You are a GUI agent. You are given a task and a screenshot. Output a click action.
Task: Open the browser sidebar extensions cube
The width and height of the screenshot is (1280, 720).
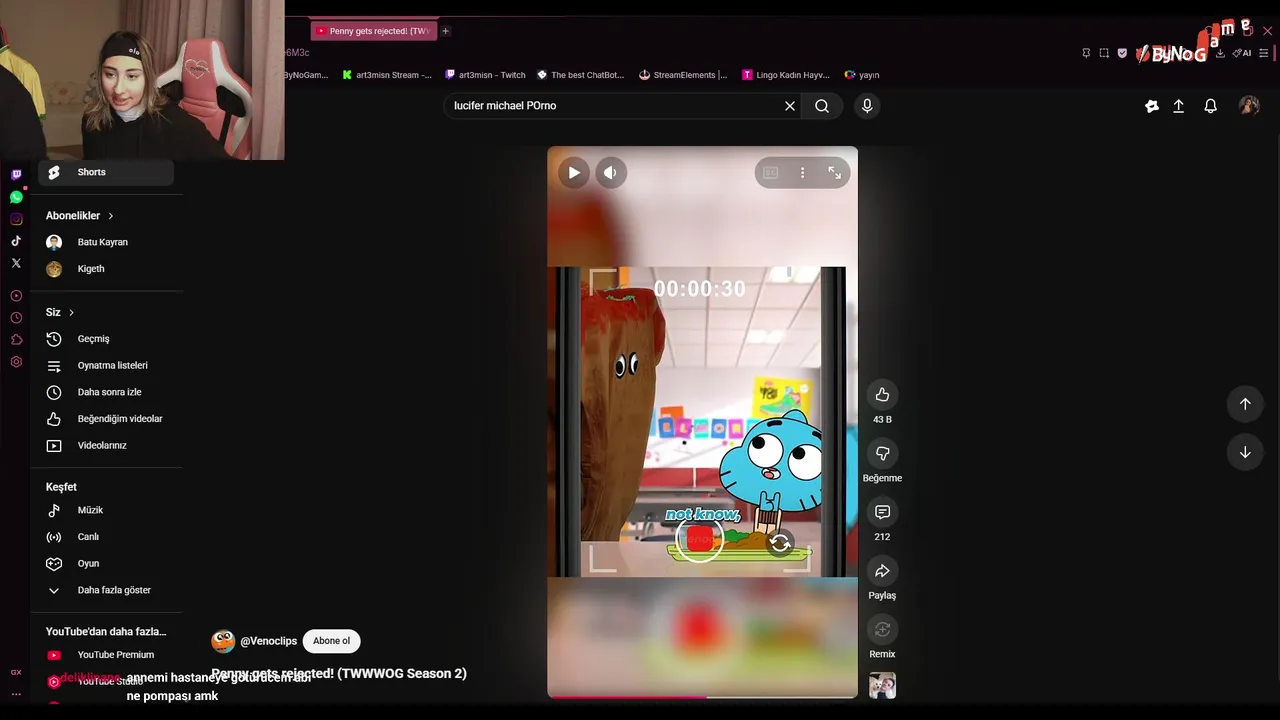[16, 340]
